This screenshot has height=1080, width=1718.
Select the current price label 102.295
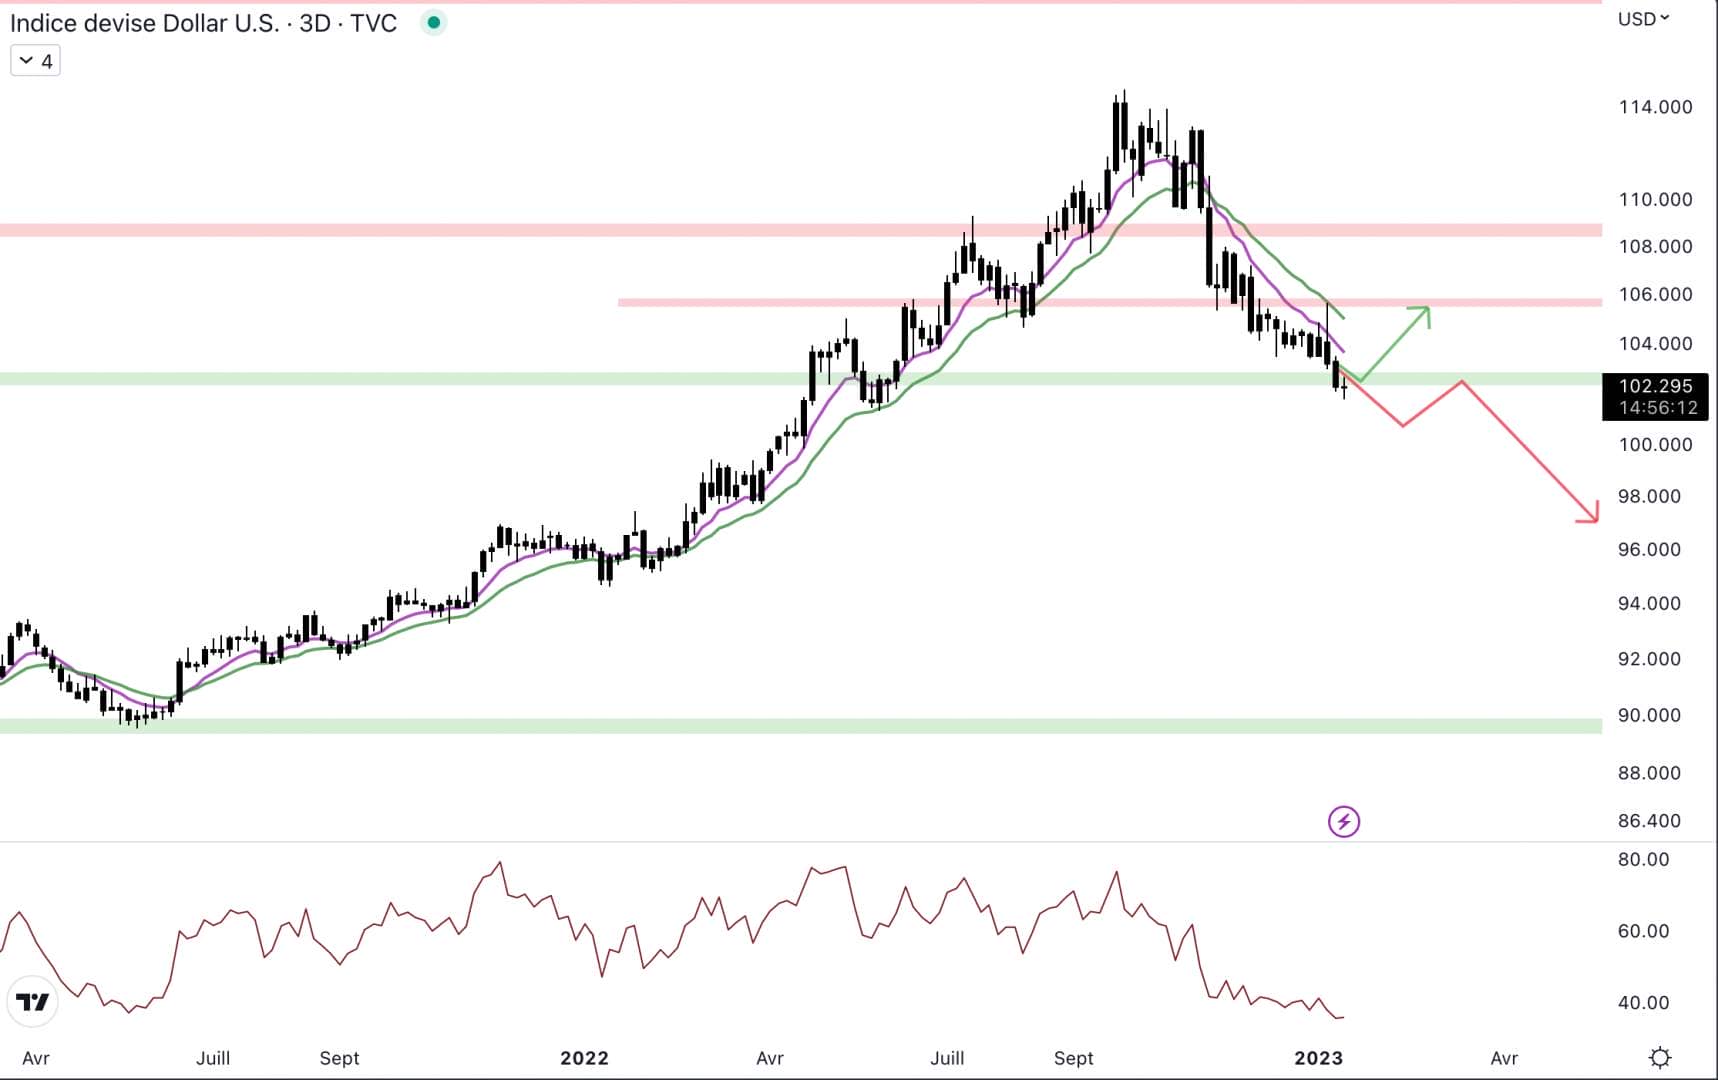(x=1655, y=386)
